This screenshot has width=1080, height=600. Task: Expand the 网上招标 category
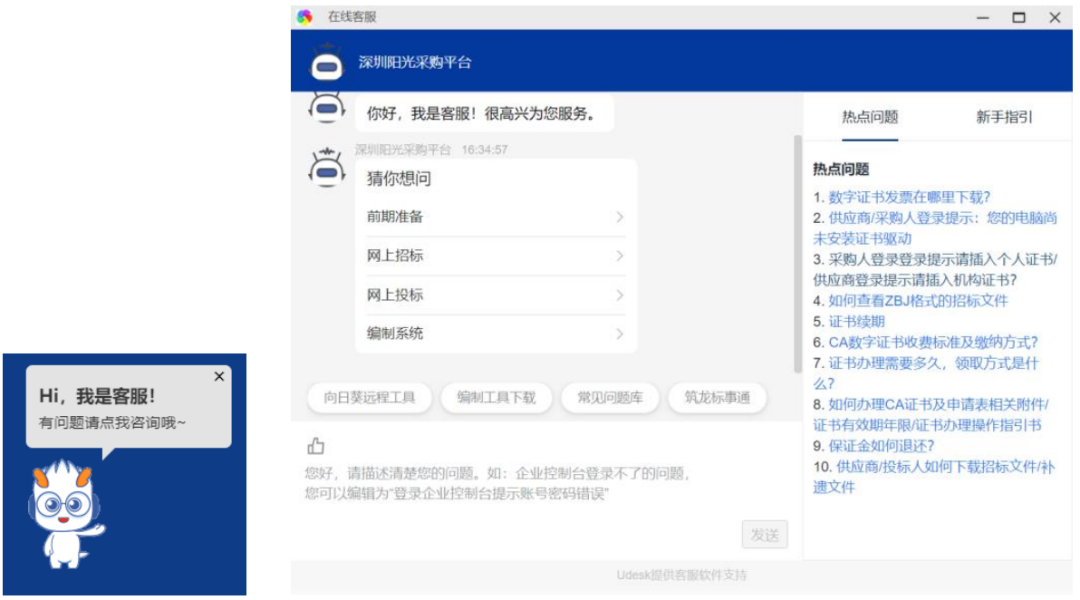(x=495, y=256)
